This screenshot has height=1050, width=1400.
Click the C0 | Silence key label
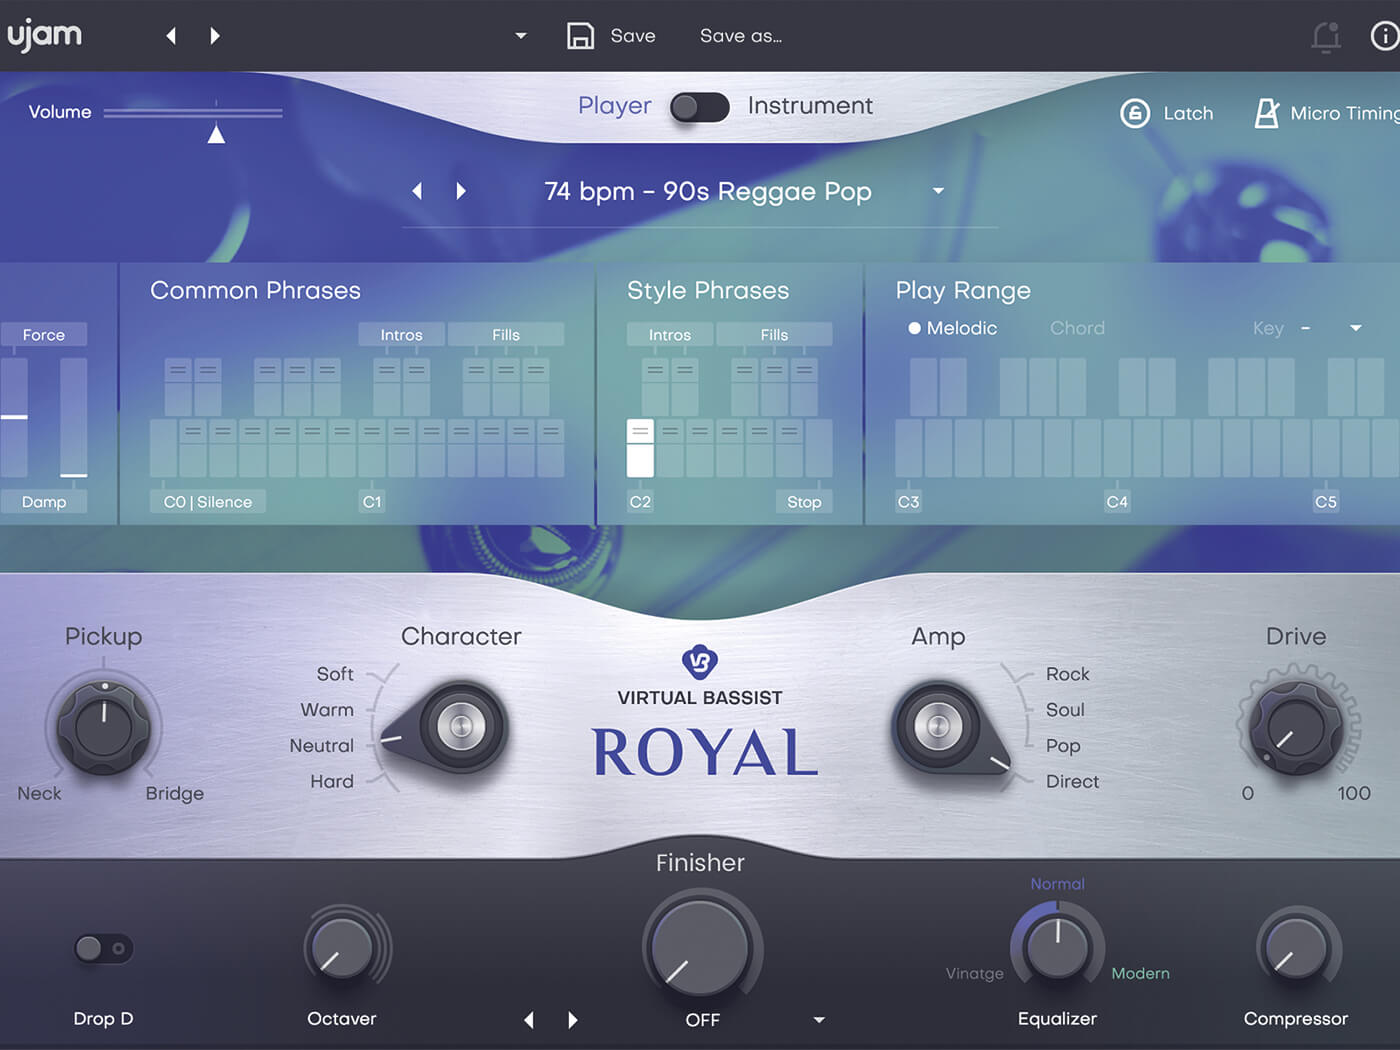[208, 502]
